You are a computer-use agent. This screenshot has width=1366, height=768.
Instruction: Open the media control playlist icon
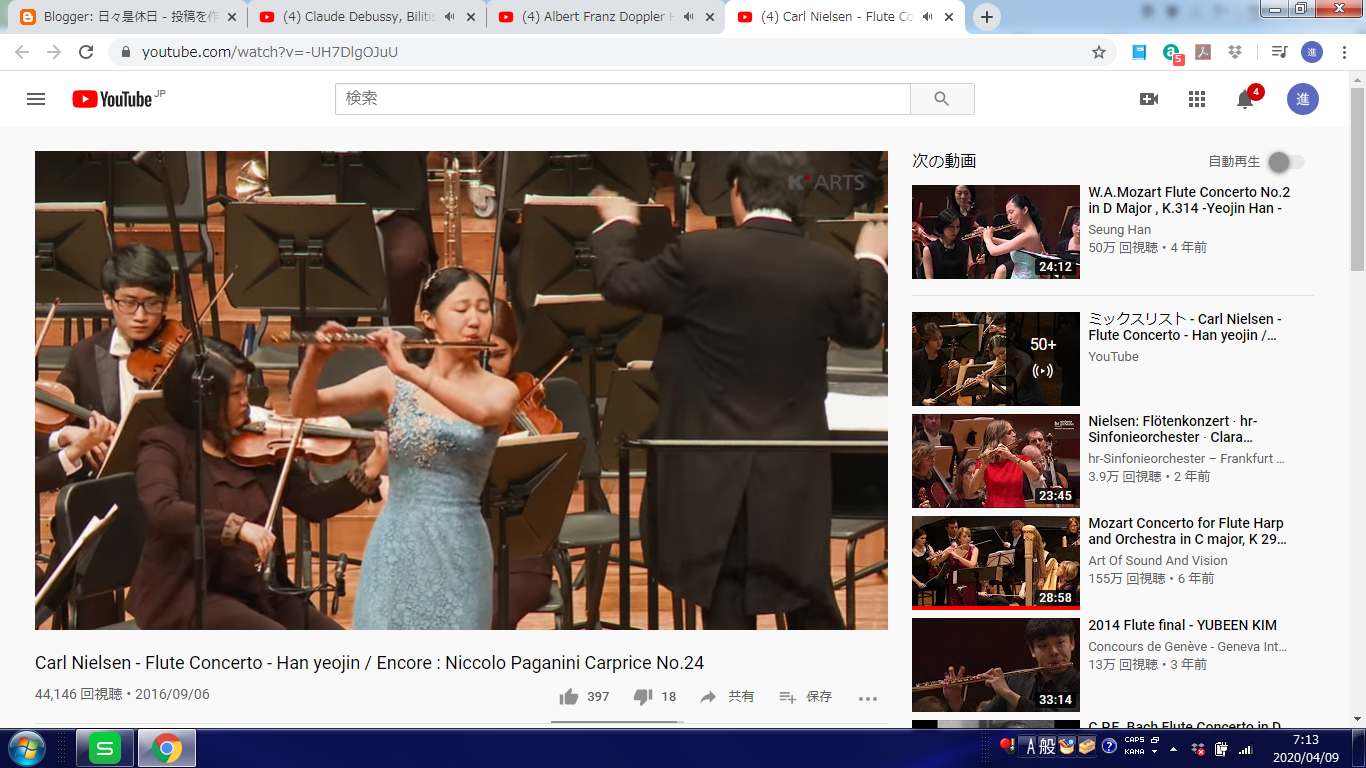pos(1279,52)
